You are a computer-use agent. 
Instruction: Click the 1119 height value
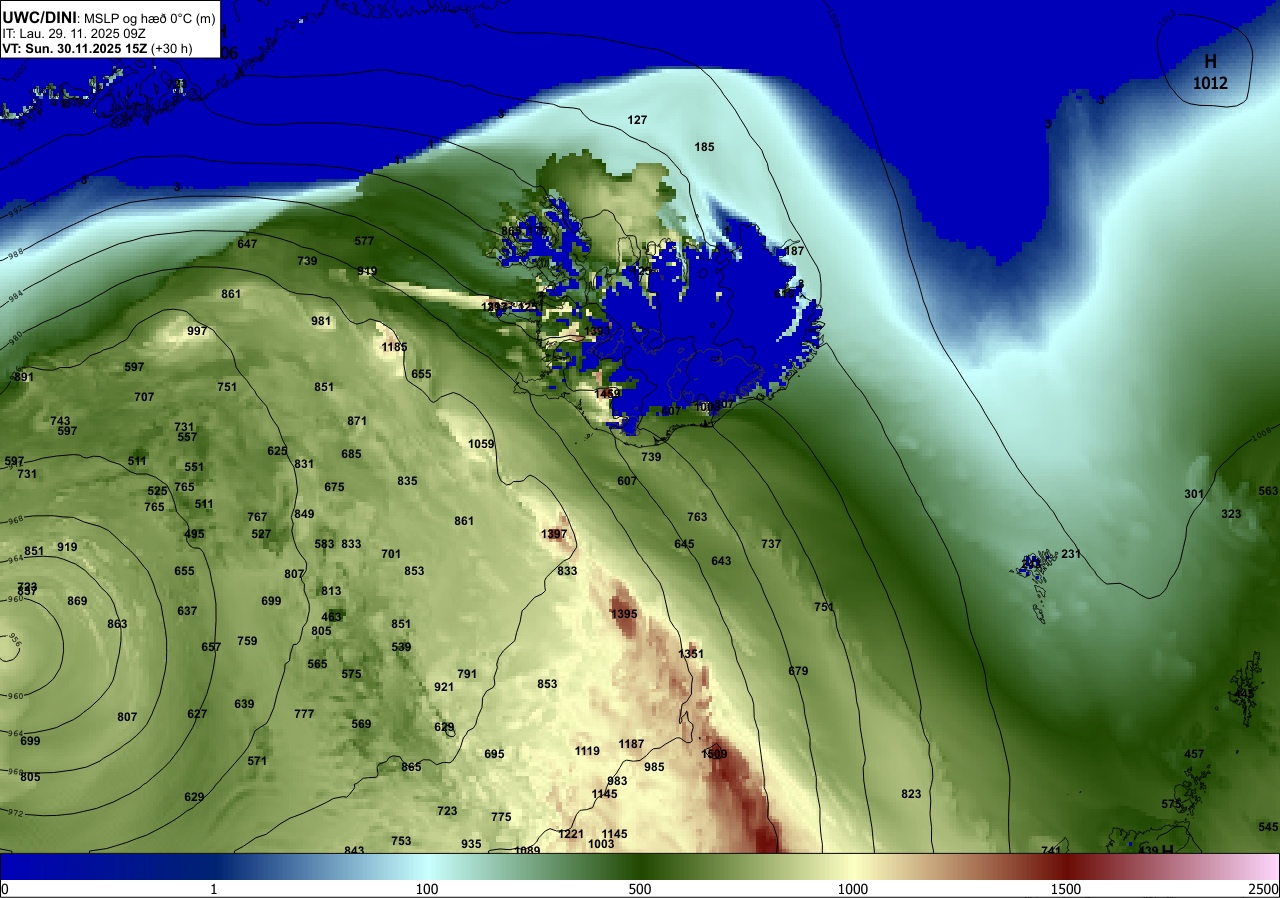pyautogui.click(x=587, y=751)
